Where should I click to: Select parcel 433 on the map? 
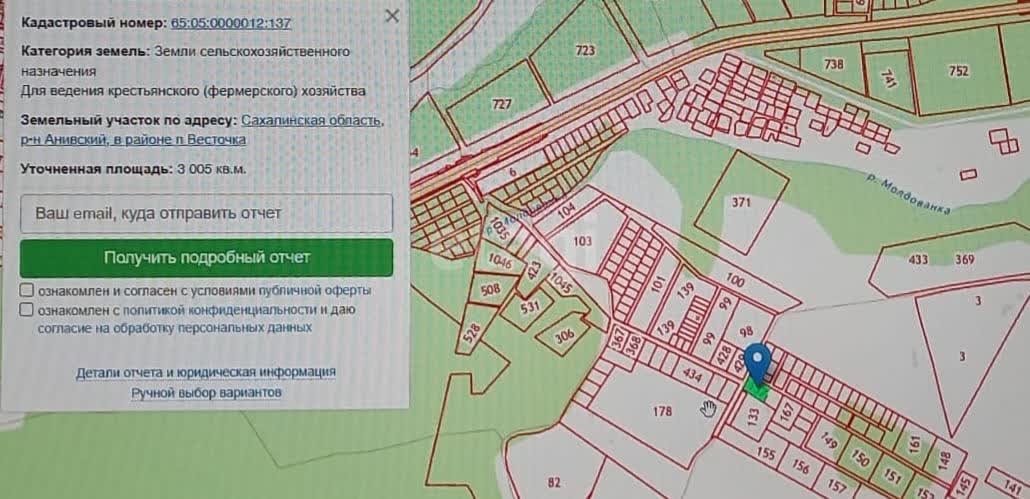point(918,259)
